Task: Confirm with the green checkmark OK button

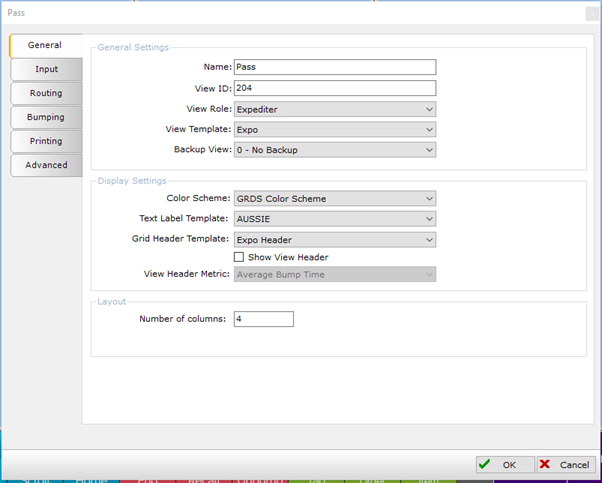Action: coord(502,465)
